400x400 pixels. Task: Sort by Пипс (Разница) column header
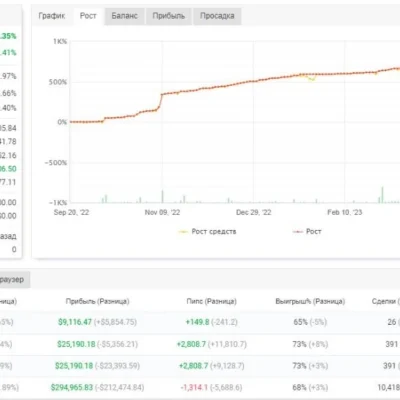212,301
